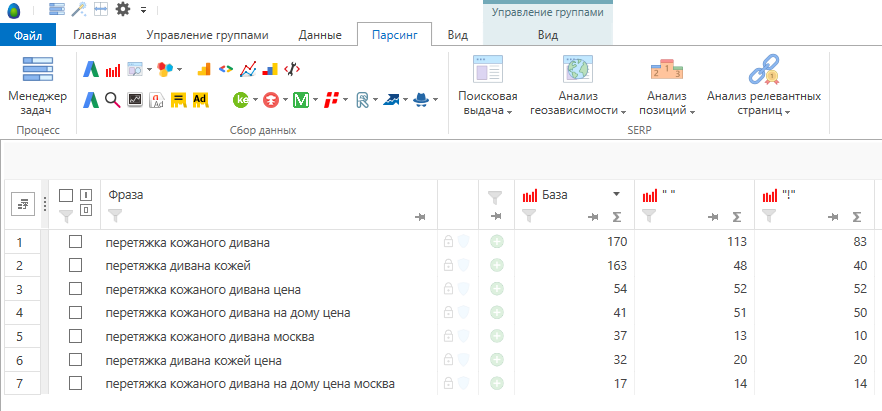Click the Анализ позиций button
The height and width of the screenshot is (411, 882).
[666, 86]
